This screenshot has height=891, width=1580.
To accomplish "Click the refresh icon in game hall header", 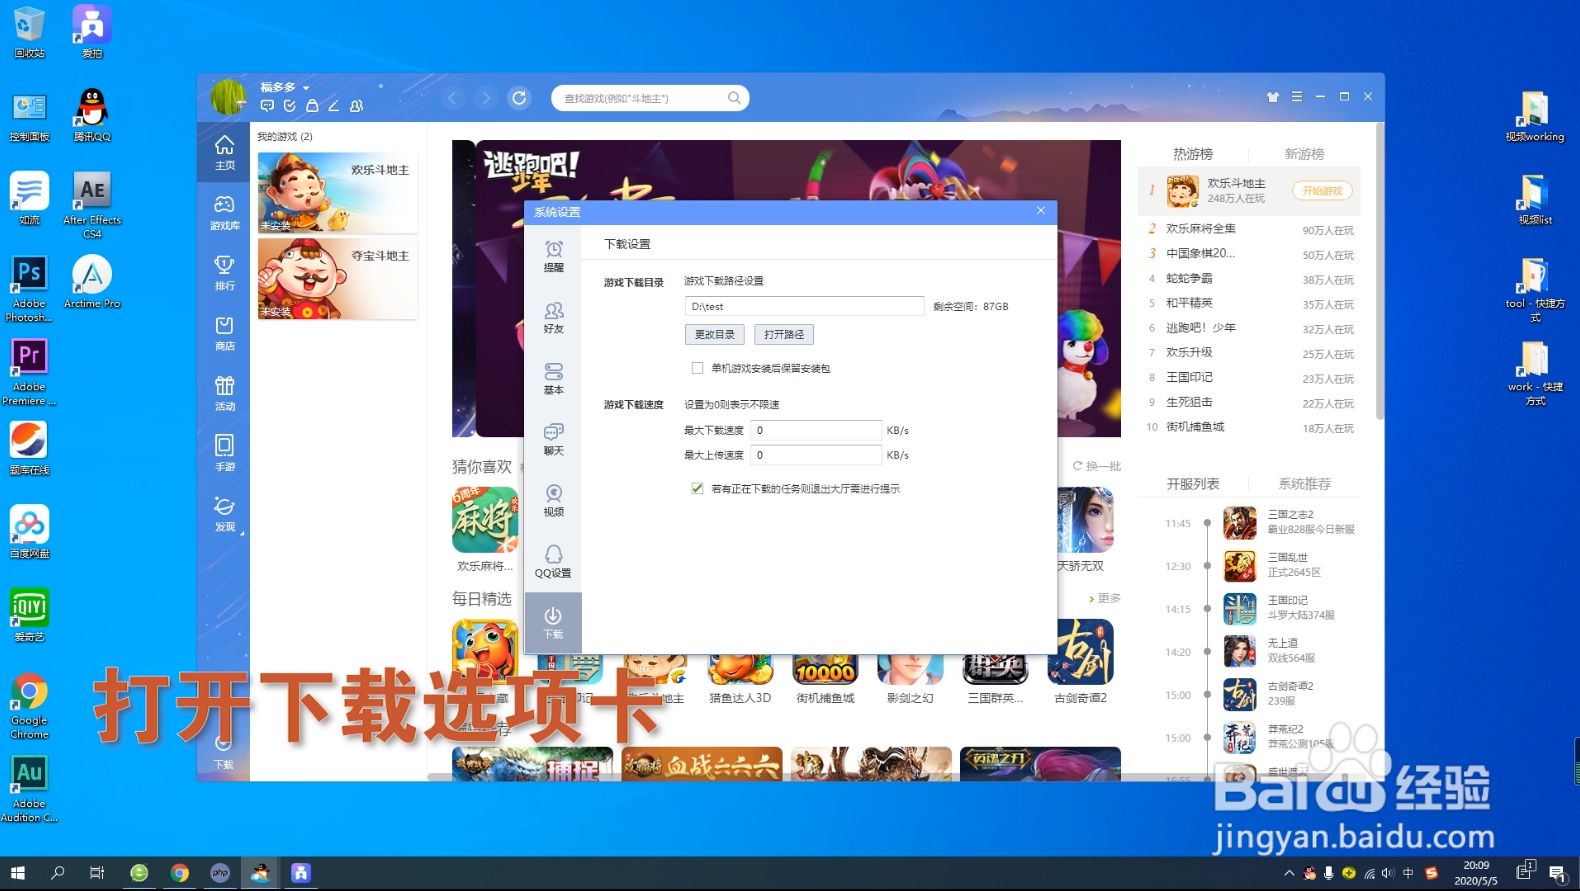I will point(519,98).
